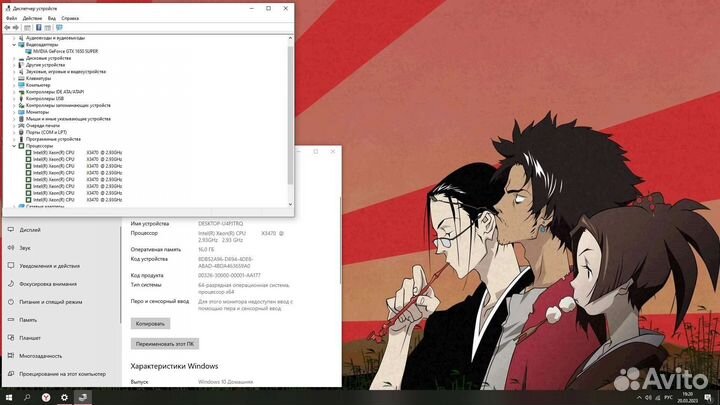This screenshot has height=405, width=720.
Task: Open Звук settings page icon
Action: click(11, 248)
